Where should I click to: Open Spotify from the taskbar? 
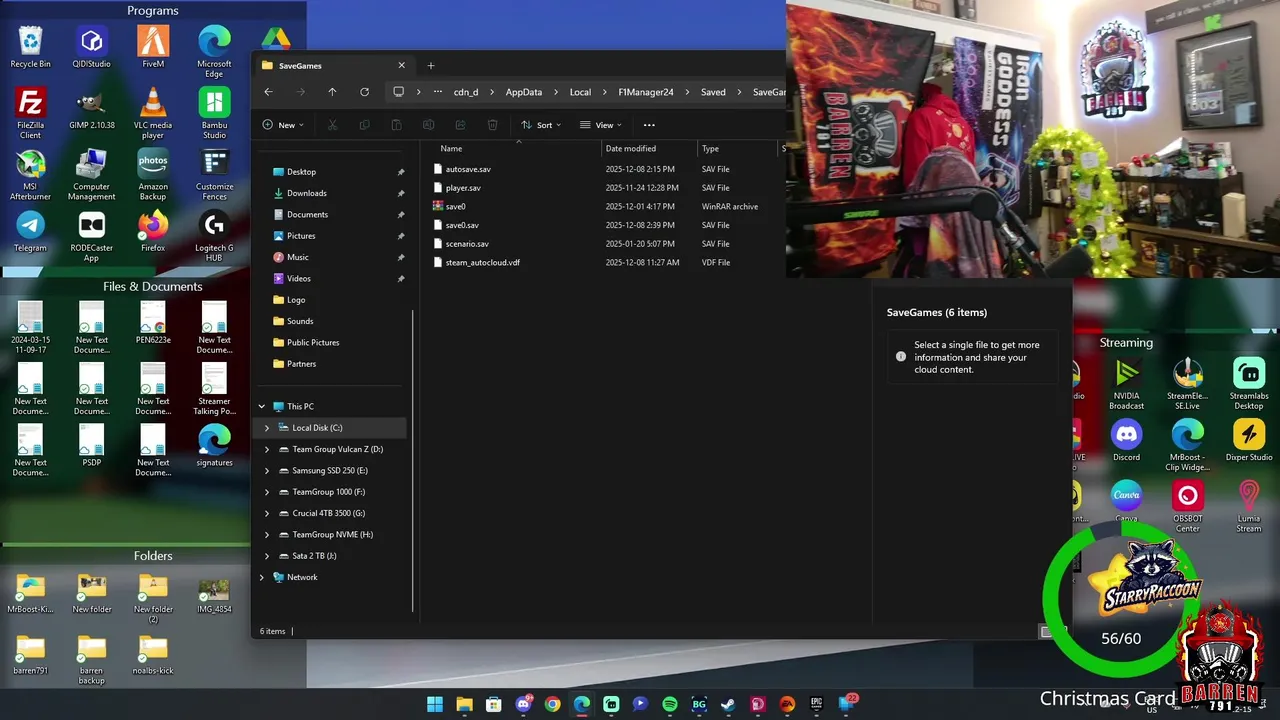click(670, 704)
